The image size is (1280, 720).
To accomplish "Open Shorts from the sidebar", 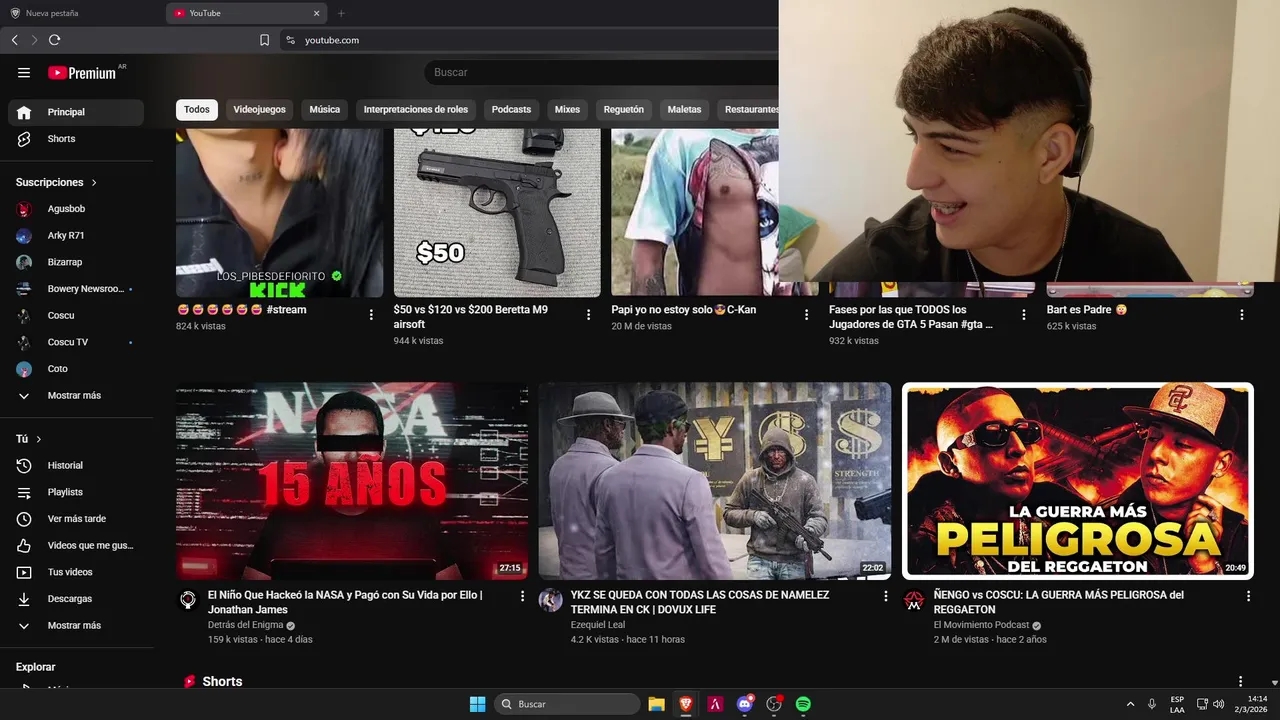I will point(76,139).
